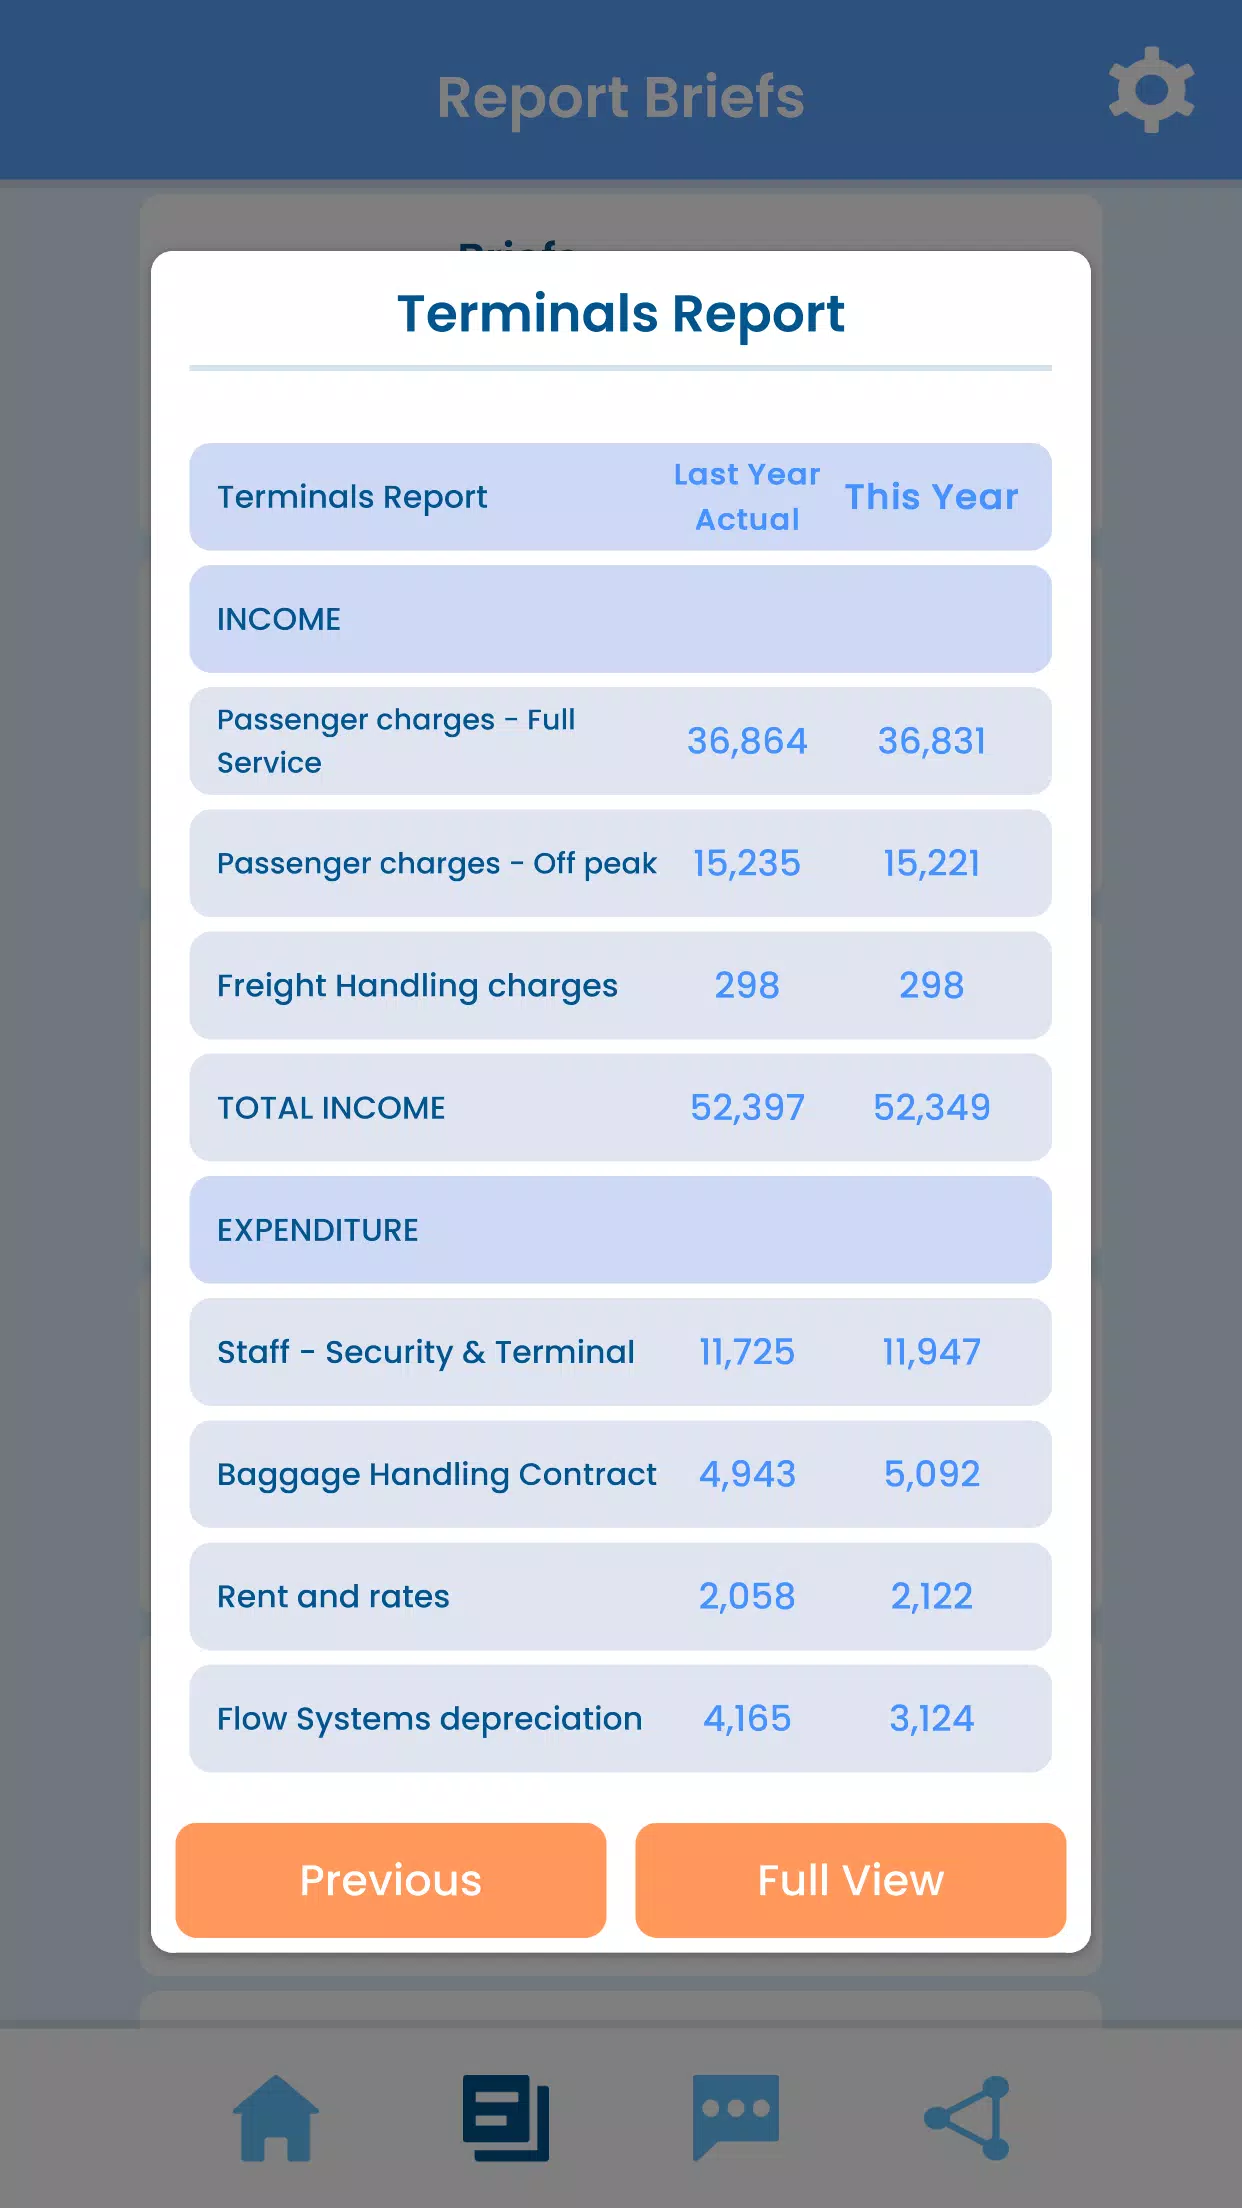The height and width of the screenshot is (2208, 1242).
Task: Tap the Freight Handling charges row
Action: (620, 986)
